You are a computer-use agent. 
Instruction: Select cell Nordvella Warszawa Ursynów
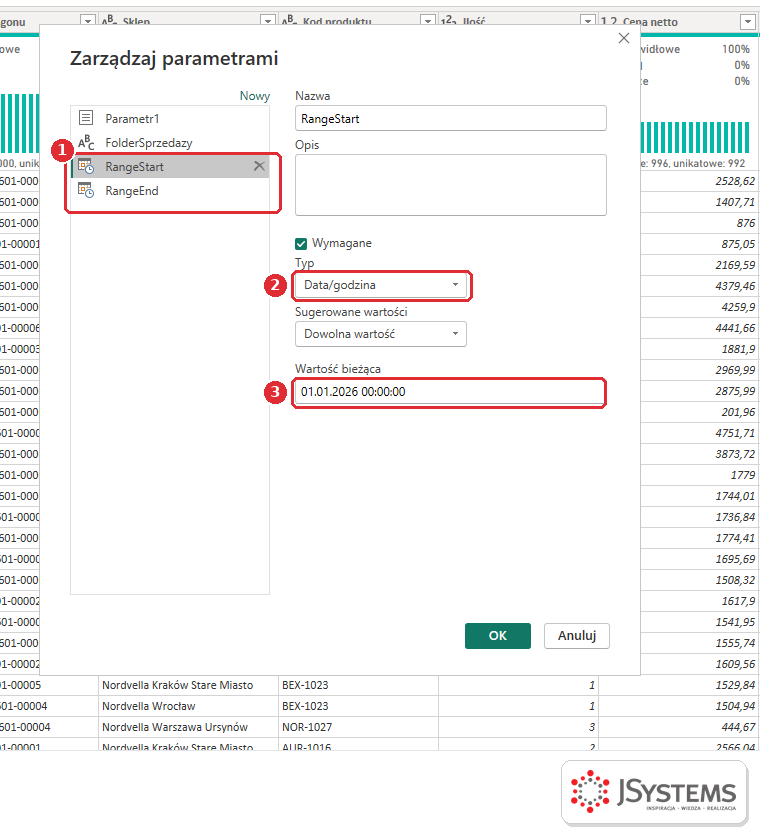(189, 727)
